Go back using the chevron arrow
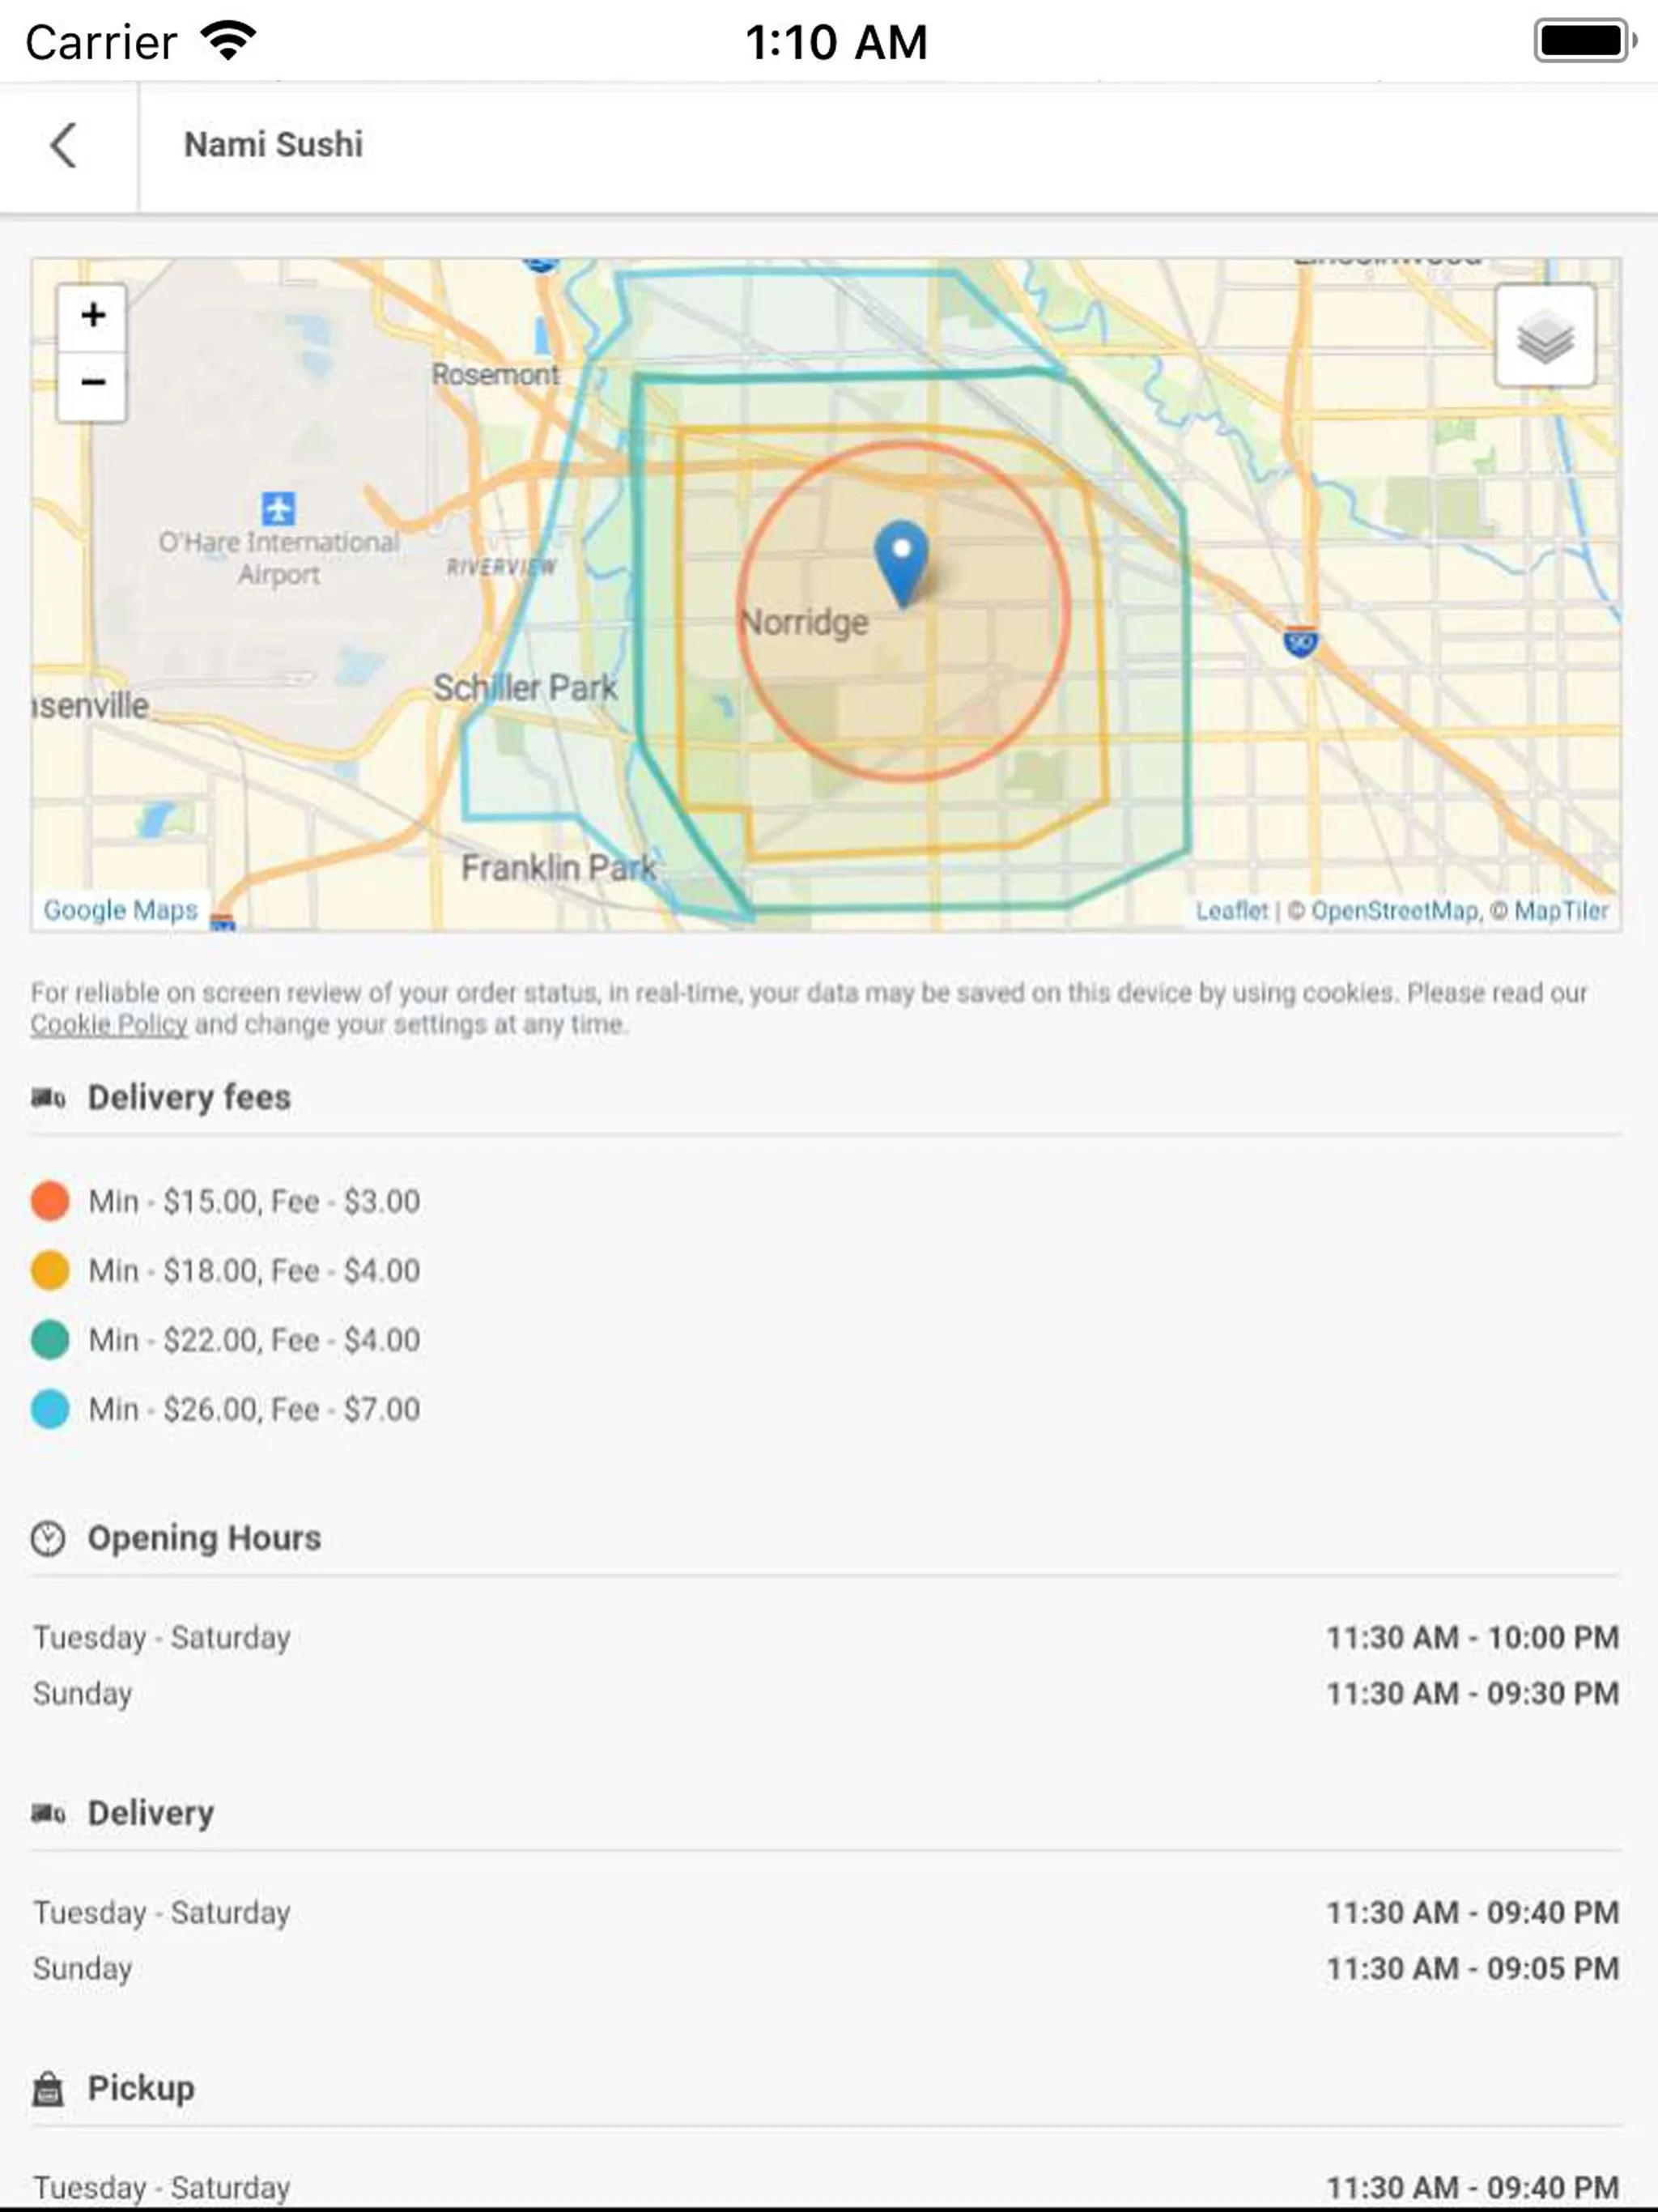Screen dimensions: 1658x2212 click(64, 145)
